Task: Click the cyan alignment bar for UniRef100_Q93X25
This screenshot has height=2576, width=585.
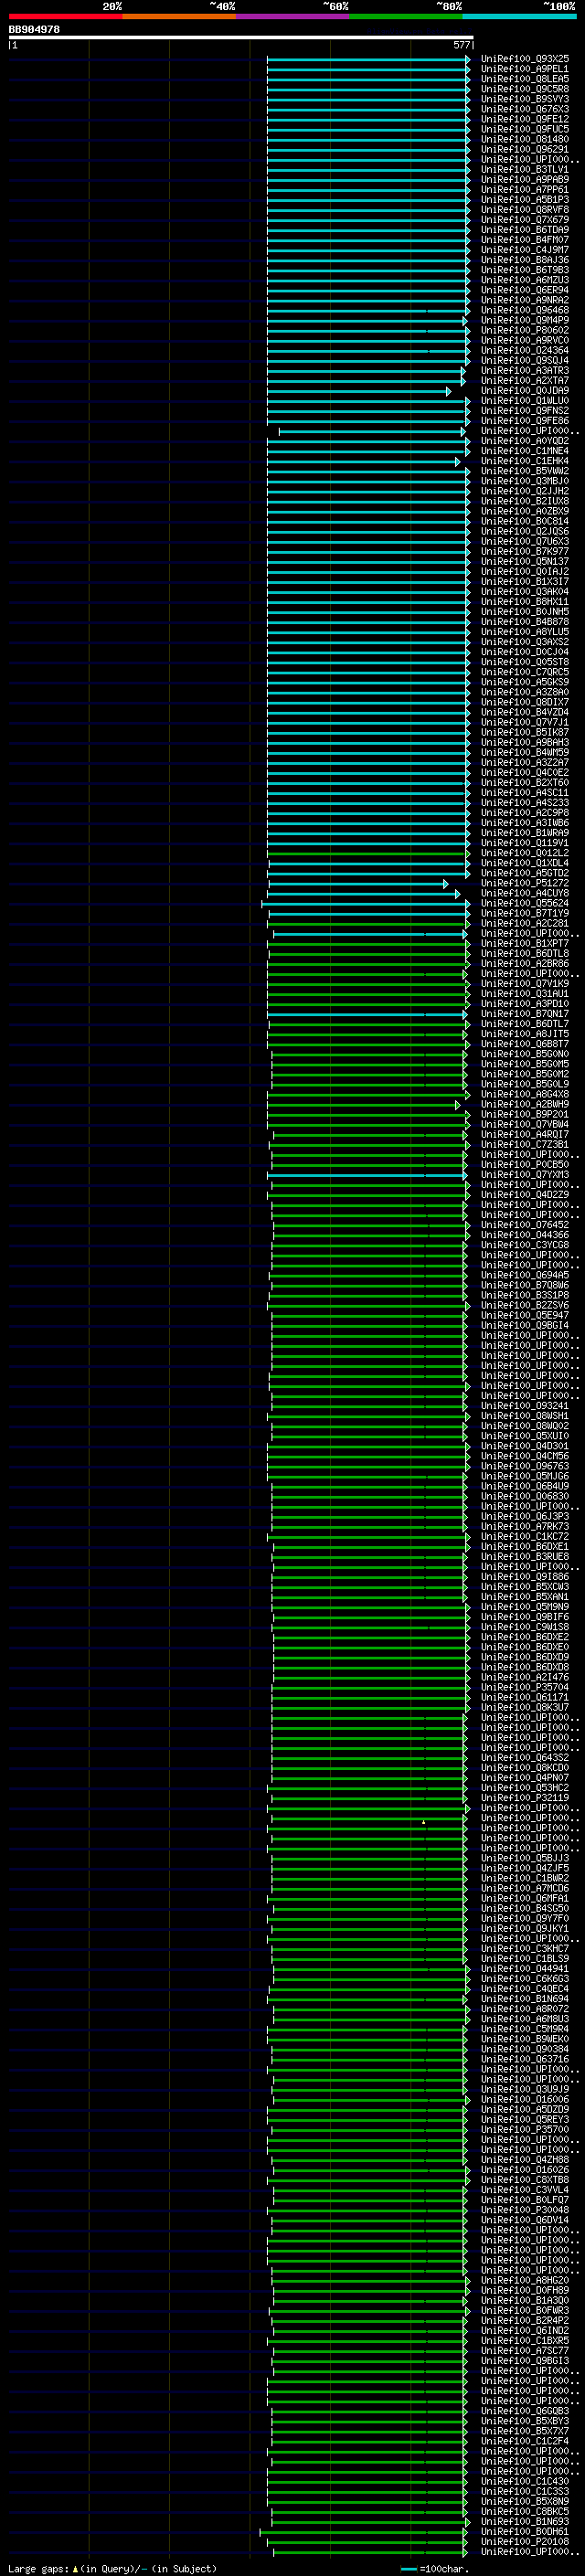Action: [368, 59]
